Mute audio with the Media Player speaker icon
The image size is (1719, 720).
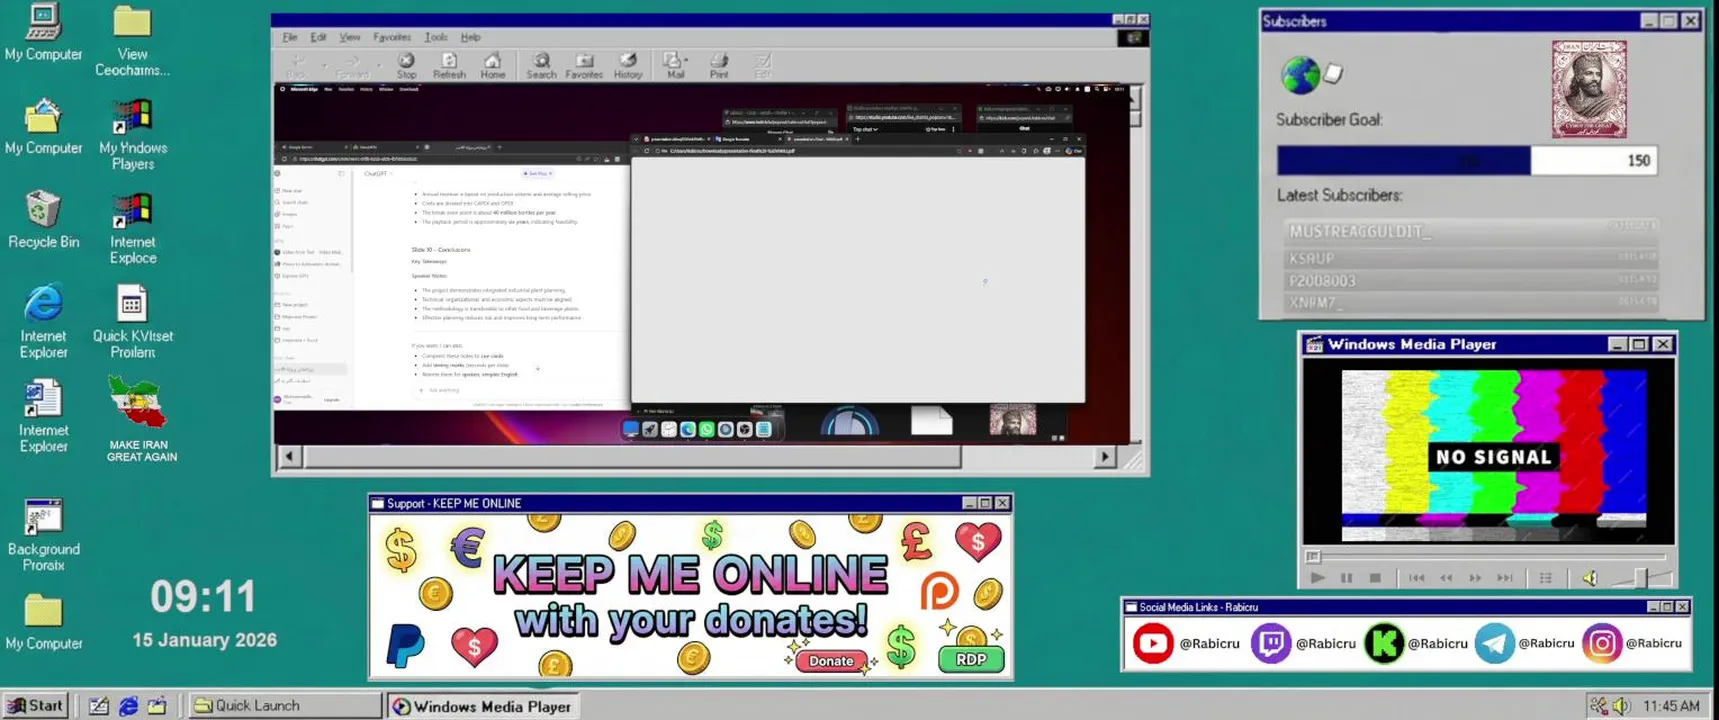(x=1590, y=578)
